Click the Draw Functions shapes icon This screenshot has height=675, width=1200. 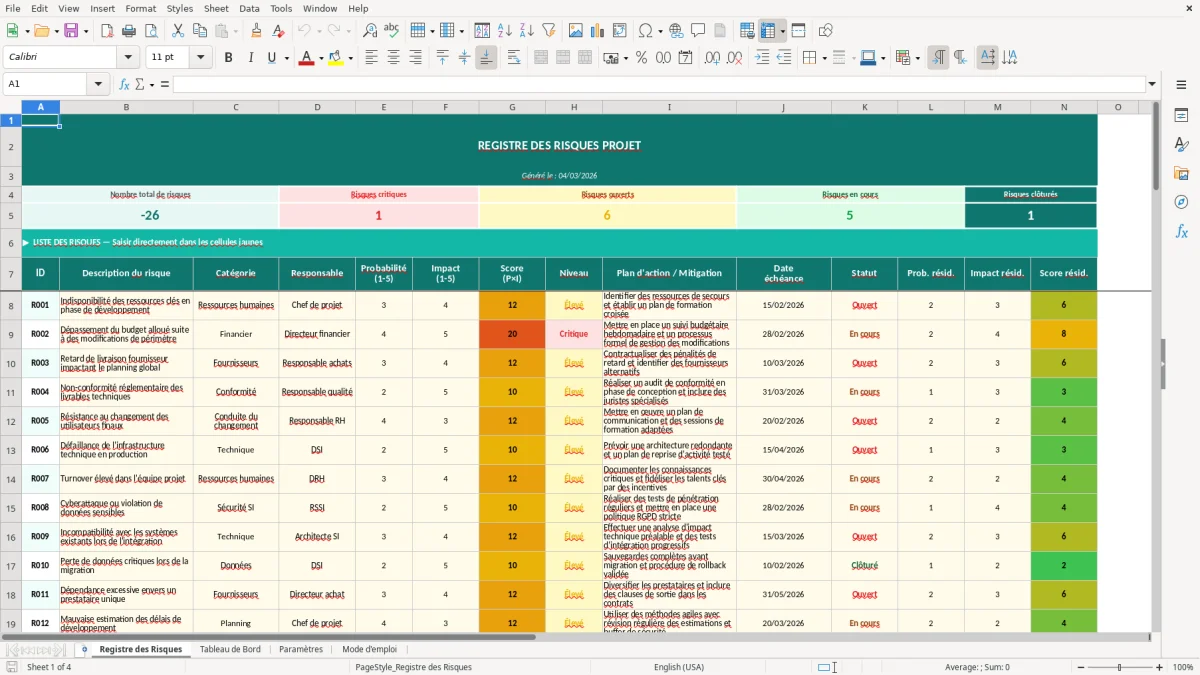tap(825, 31)
